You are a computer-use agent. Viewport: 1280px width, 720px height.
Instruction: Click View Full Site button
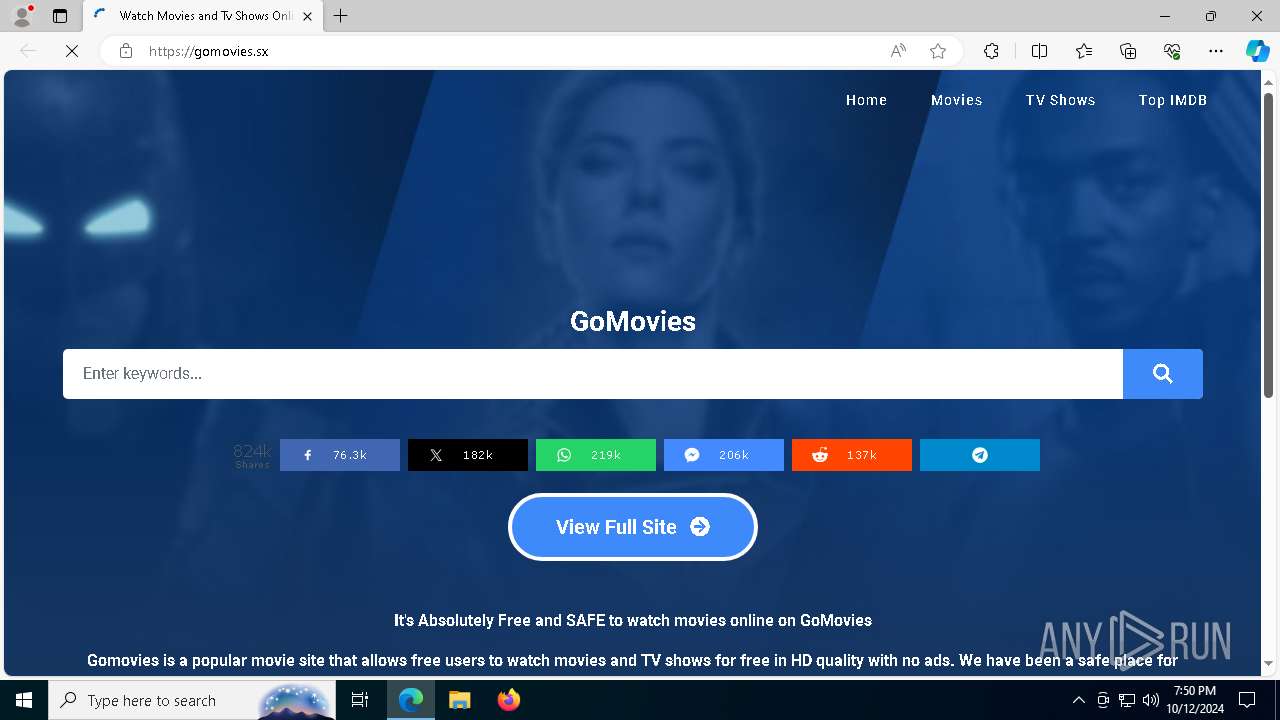point(633,527)
